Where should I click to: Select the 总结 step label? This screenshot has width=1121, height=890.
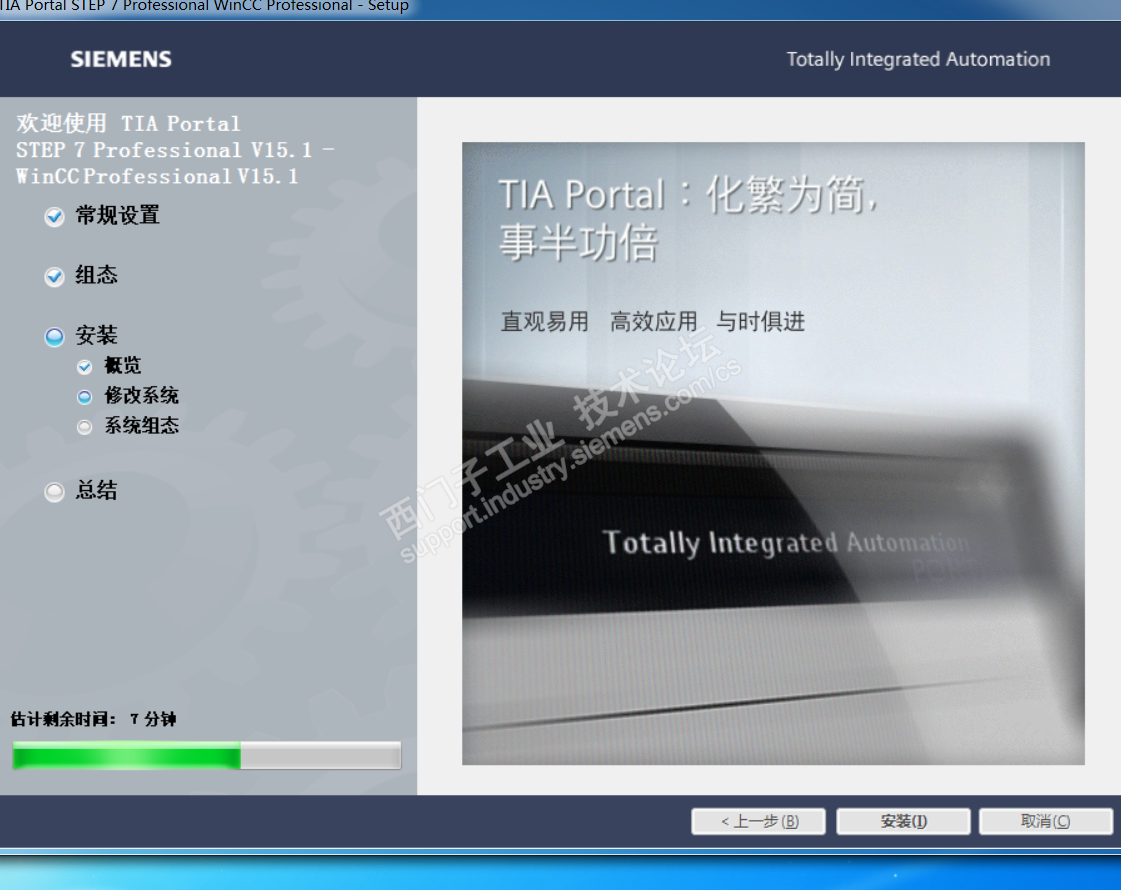pos(97,490)
